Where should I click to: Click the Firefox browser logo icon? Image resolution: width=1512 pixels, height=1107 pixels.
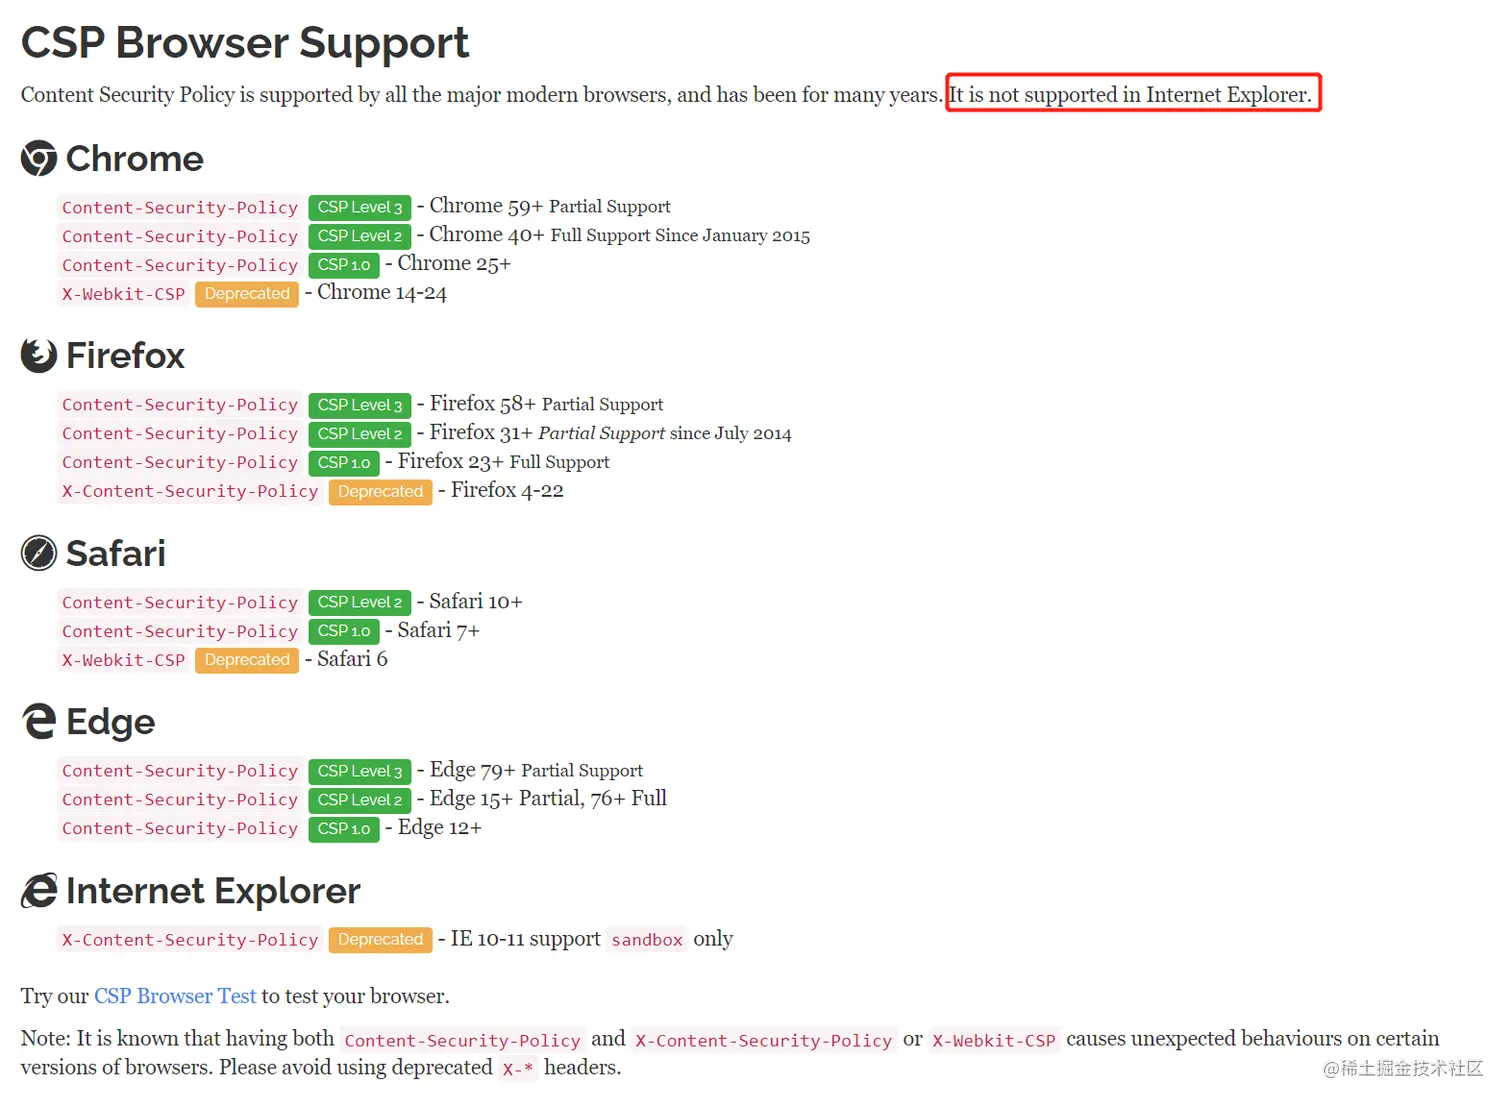tap(39, 355)
